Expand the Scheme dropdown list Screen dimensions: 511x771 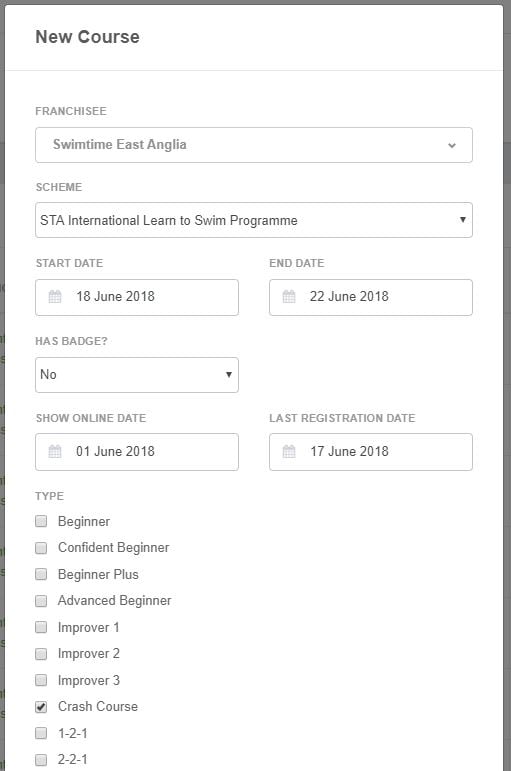(254, 220)
